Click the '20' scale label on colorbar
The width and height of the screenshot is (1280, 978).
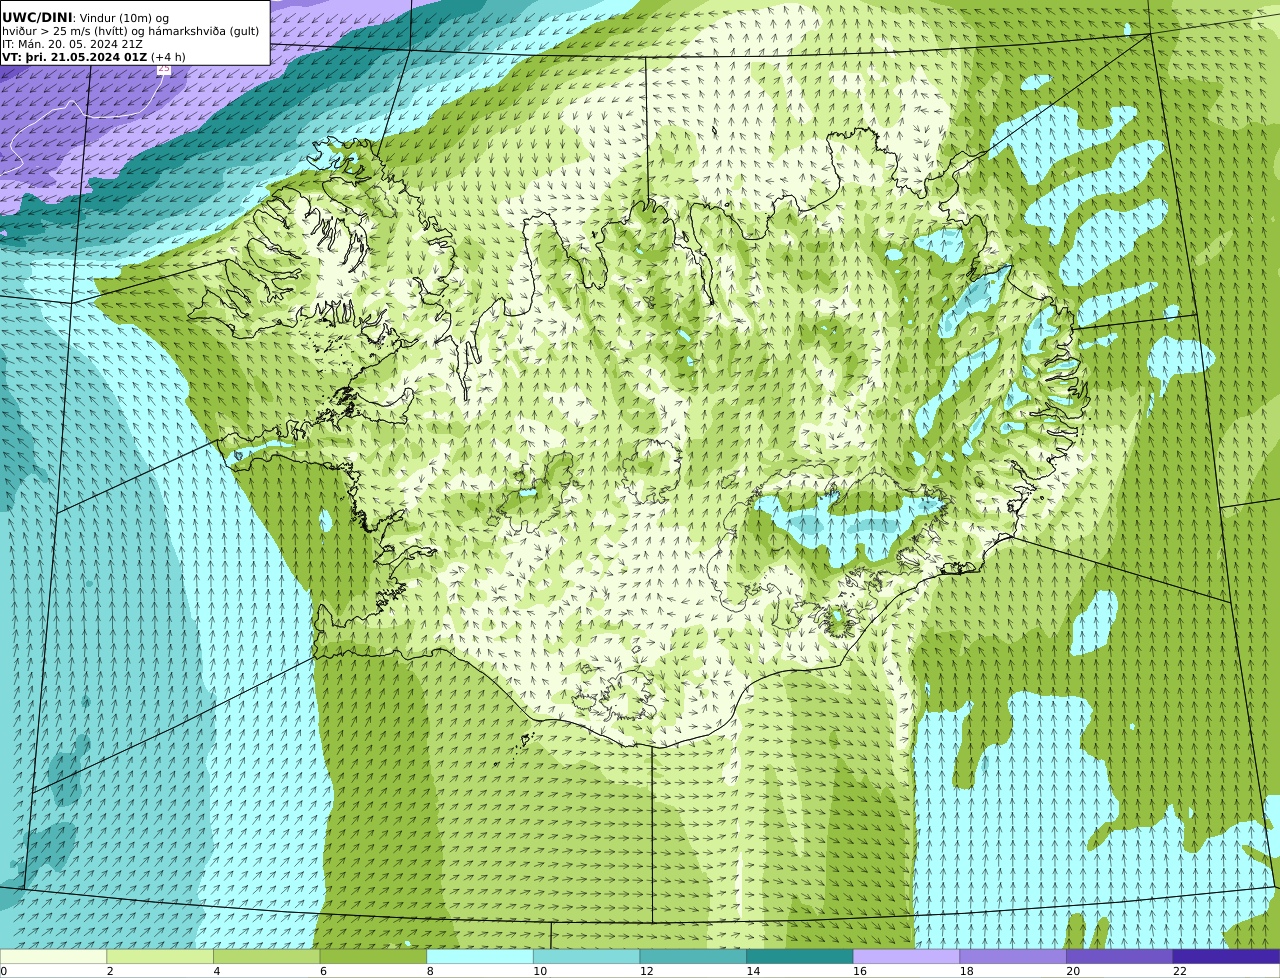coord(1073,971)
